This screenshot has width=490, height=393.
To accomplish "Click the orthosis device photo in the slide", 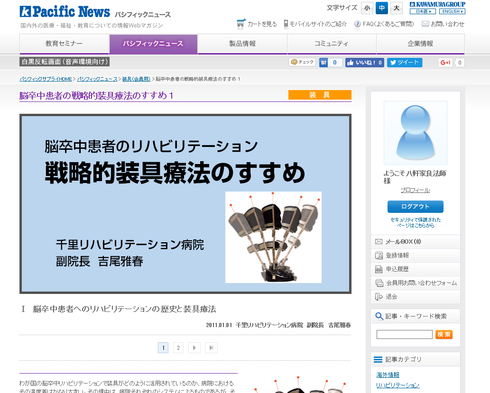I will tap(273, 237).
